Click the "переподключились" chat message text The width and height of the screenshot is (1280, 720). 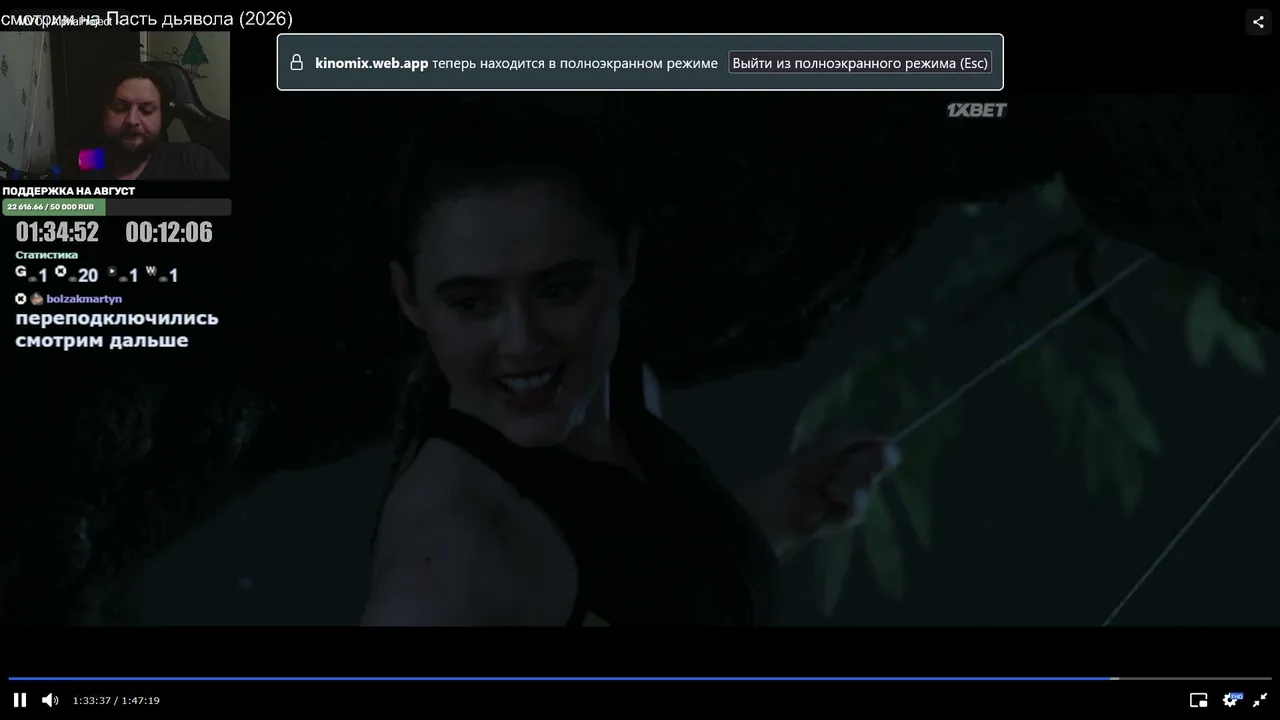(117, 318)
